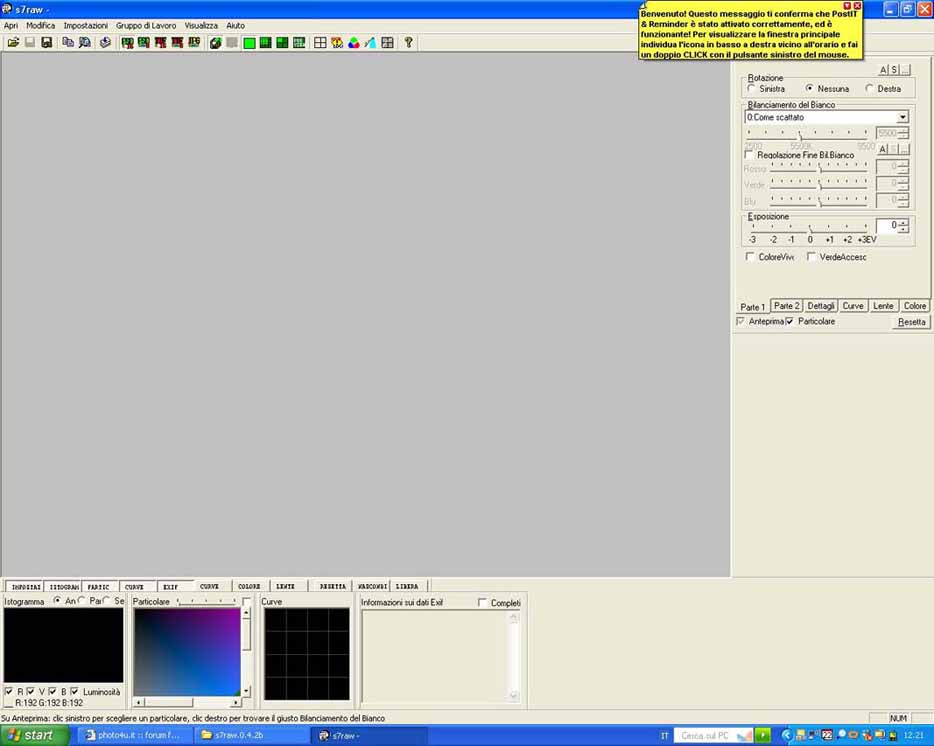Open s7raw.0.4.2b folder taskbar item
934x746 pixels.
tap(250, 735)
